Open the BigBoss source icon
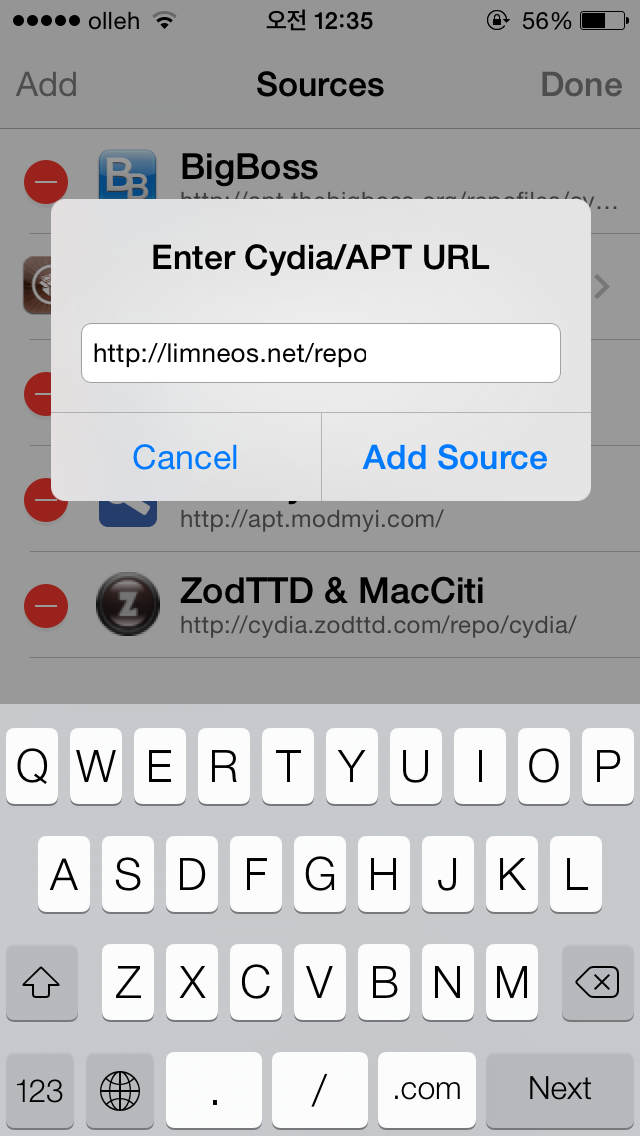 click(128, 175)
